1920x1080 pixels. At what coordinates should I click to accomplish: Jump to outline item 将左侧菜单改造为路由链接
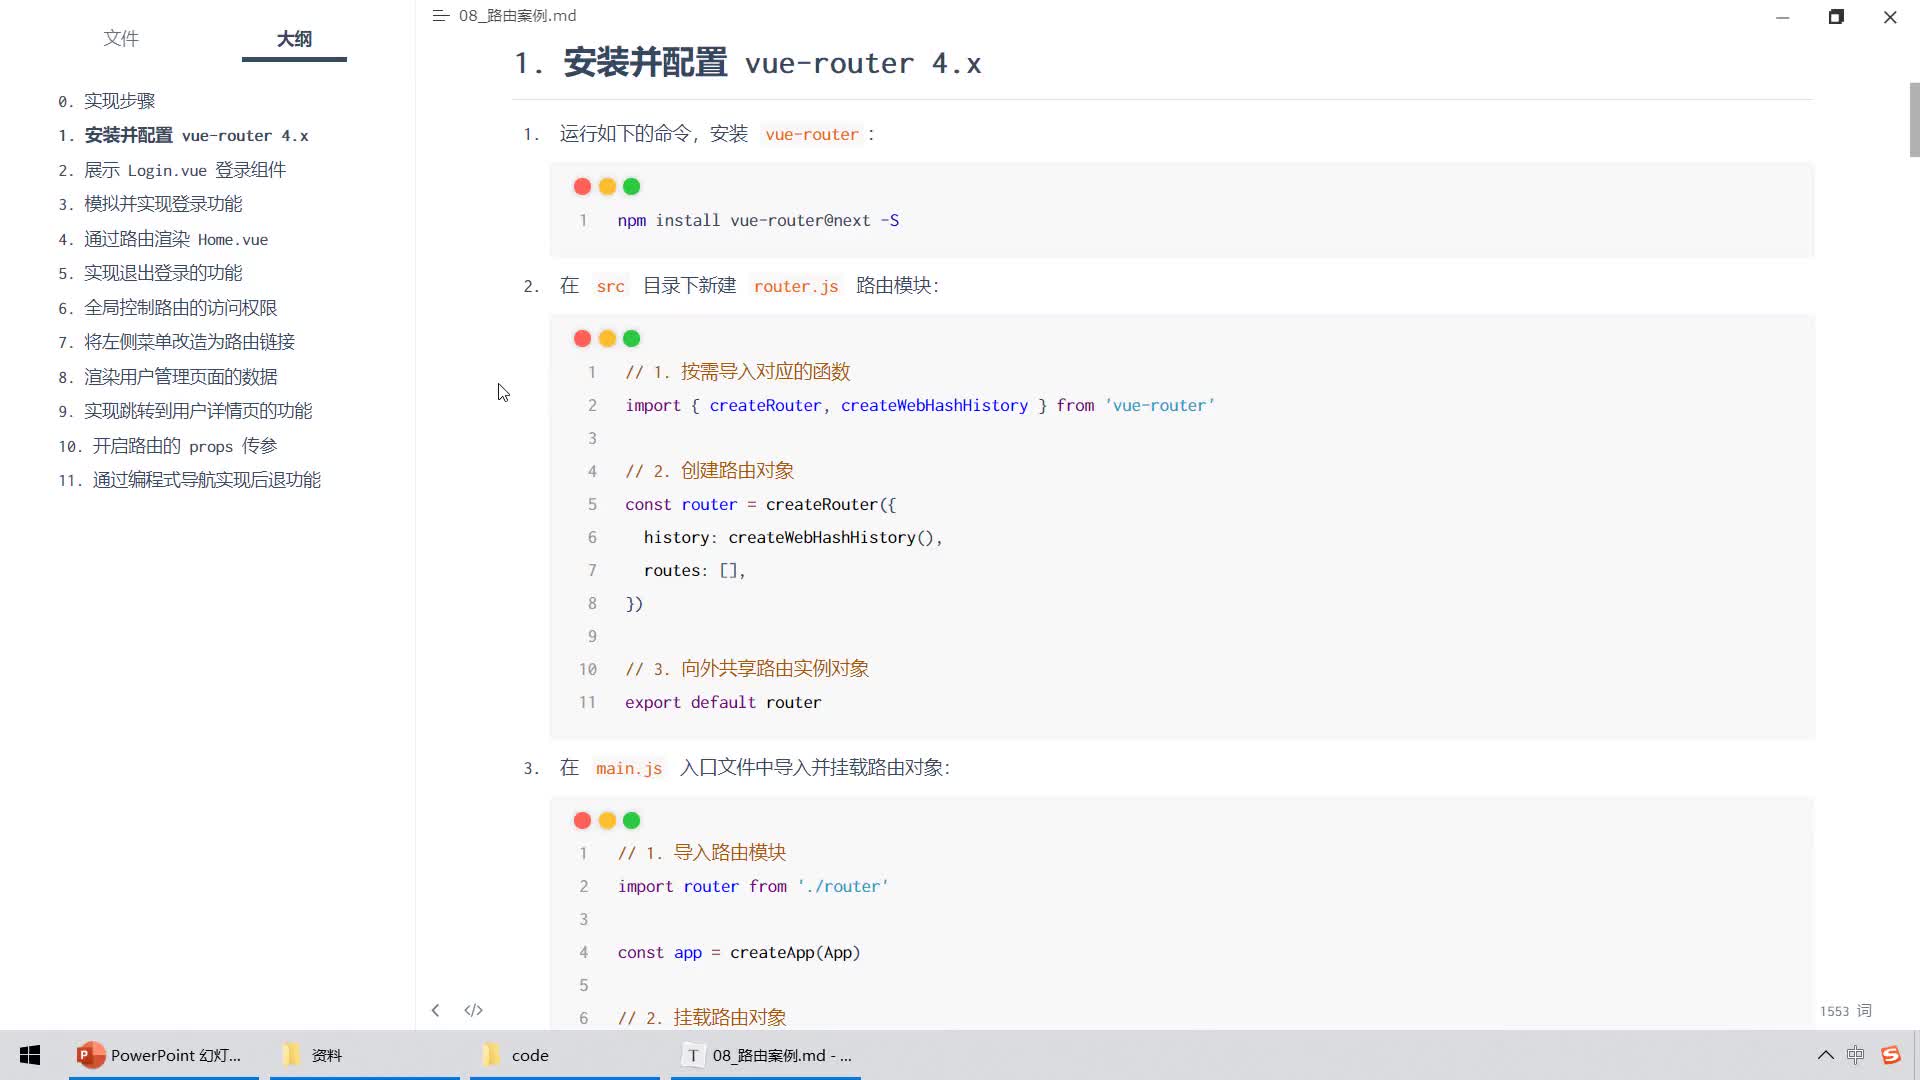[176, 342]
